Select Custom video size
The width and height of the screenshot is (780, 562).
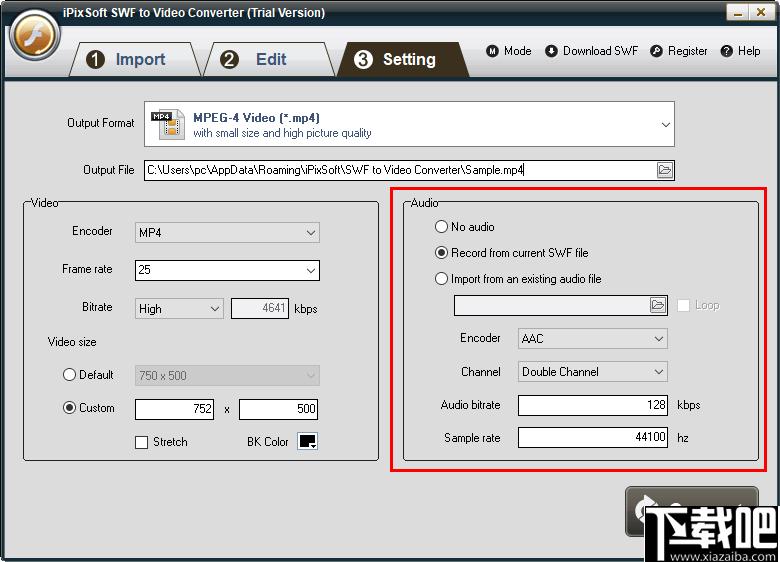coord(89,408)
